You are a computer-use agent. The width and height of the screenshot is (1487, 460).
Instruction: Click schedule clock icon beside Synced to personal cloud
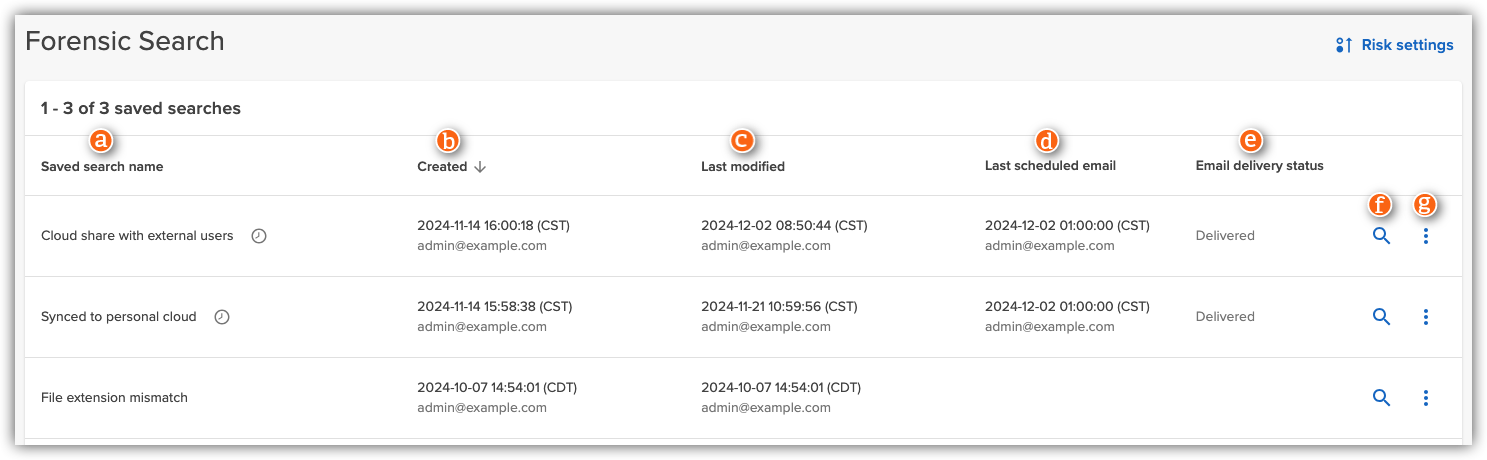(222, 317)
